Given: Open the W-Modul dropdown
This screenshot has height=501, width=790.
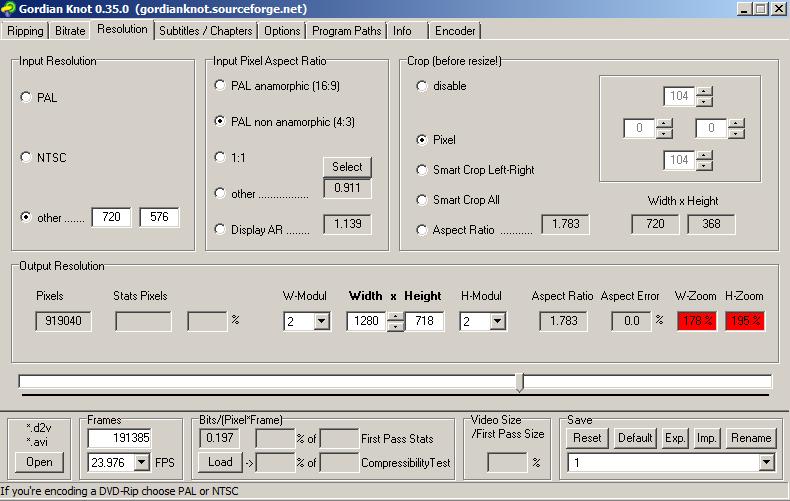Looking at the screenshot, I should [x=321, y=321].
